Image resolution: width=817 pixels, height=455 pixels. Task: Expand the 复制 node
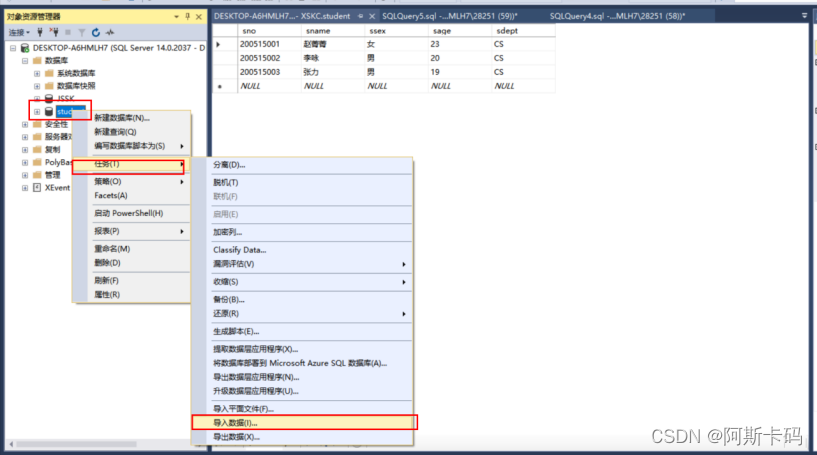25,150
